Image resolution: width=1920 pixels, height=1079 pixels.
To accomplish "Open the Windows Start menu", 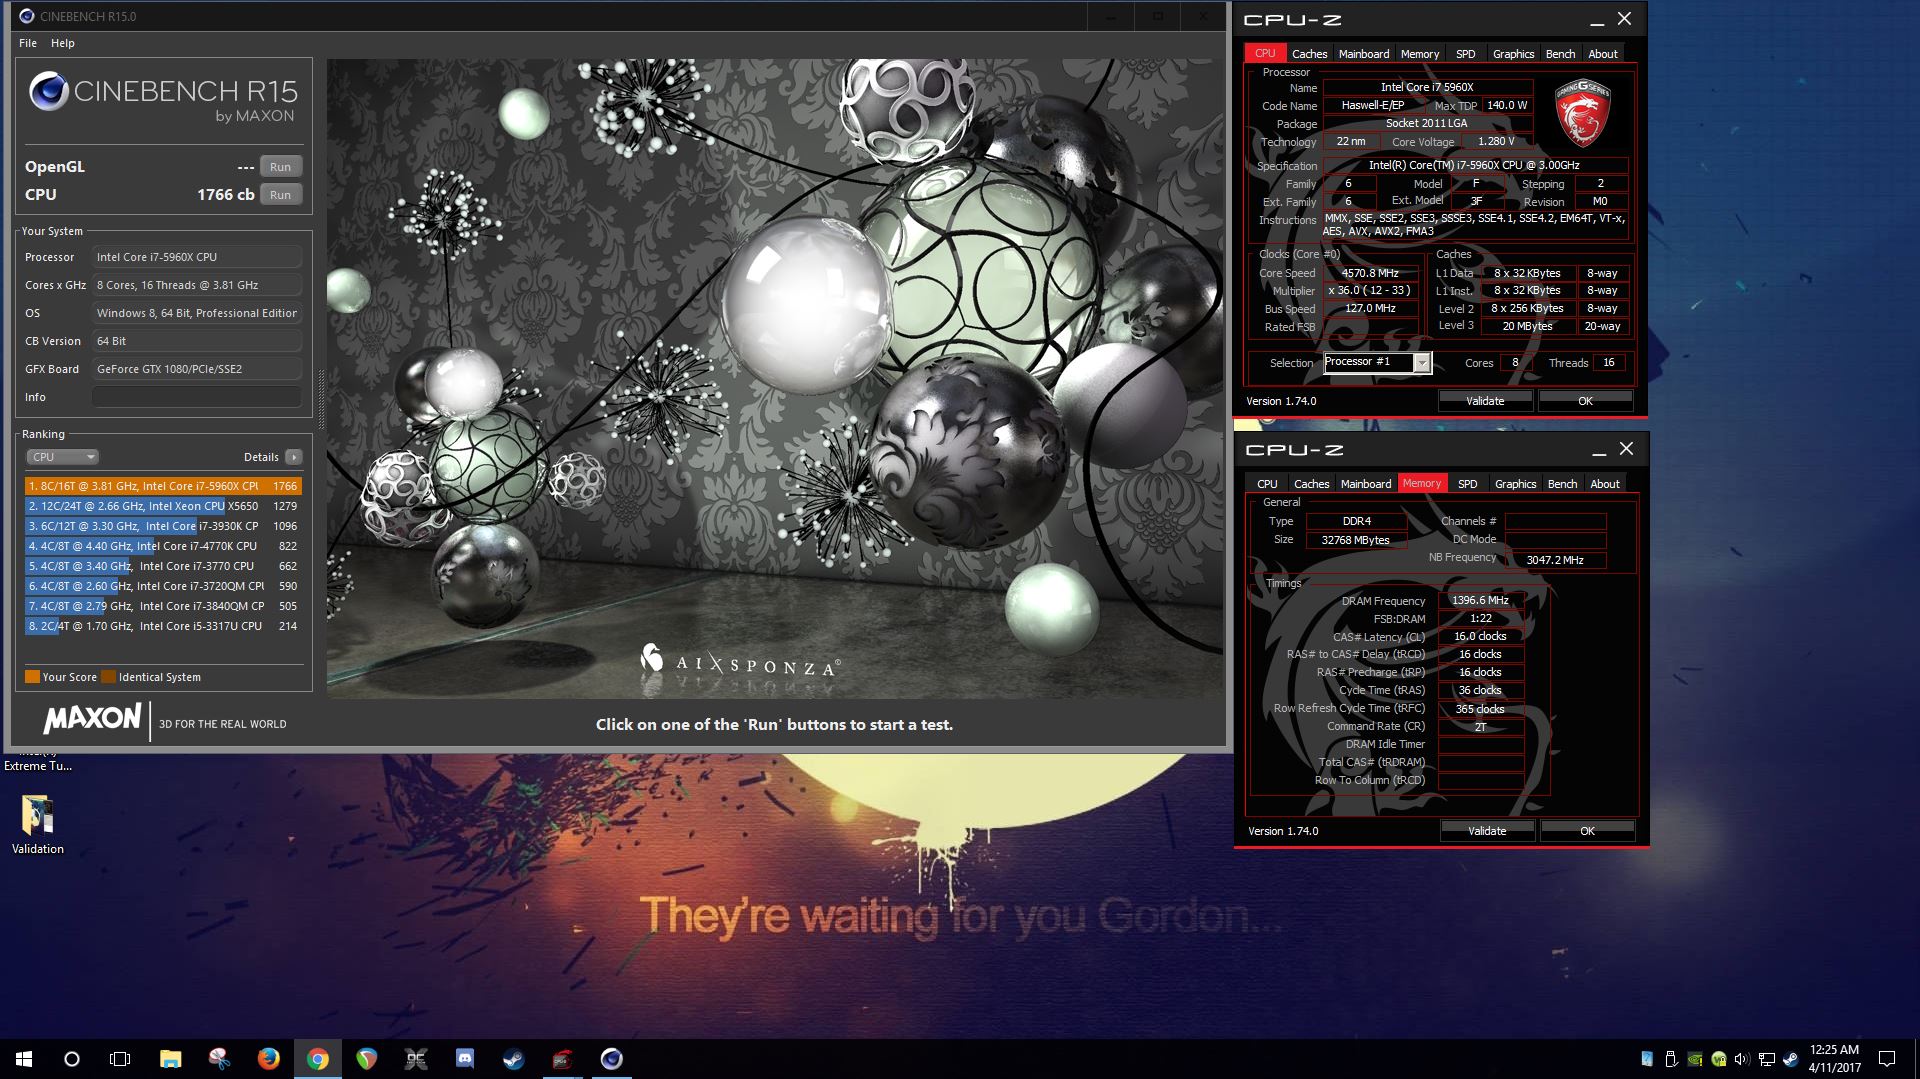I will click(x=24, y=1059).
